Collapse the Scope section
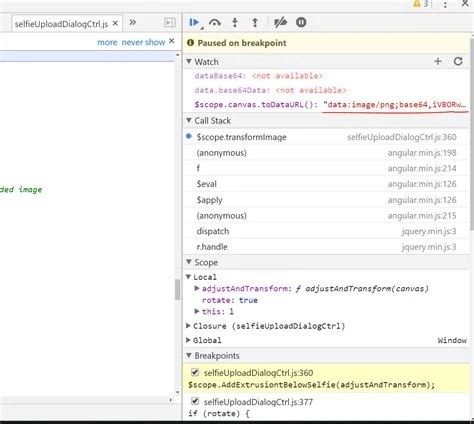Viewport: 474px width, 424px height. point(189,262)
